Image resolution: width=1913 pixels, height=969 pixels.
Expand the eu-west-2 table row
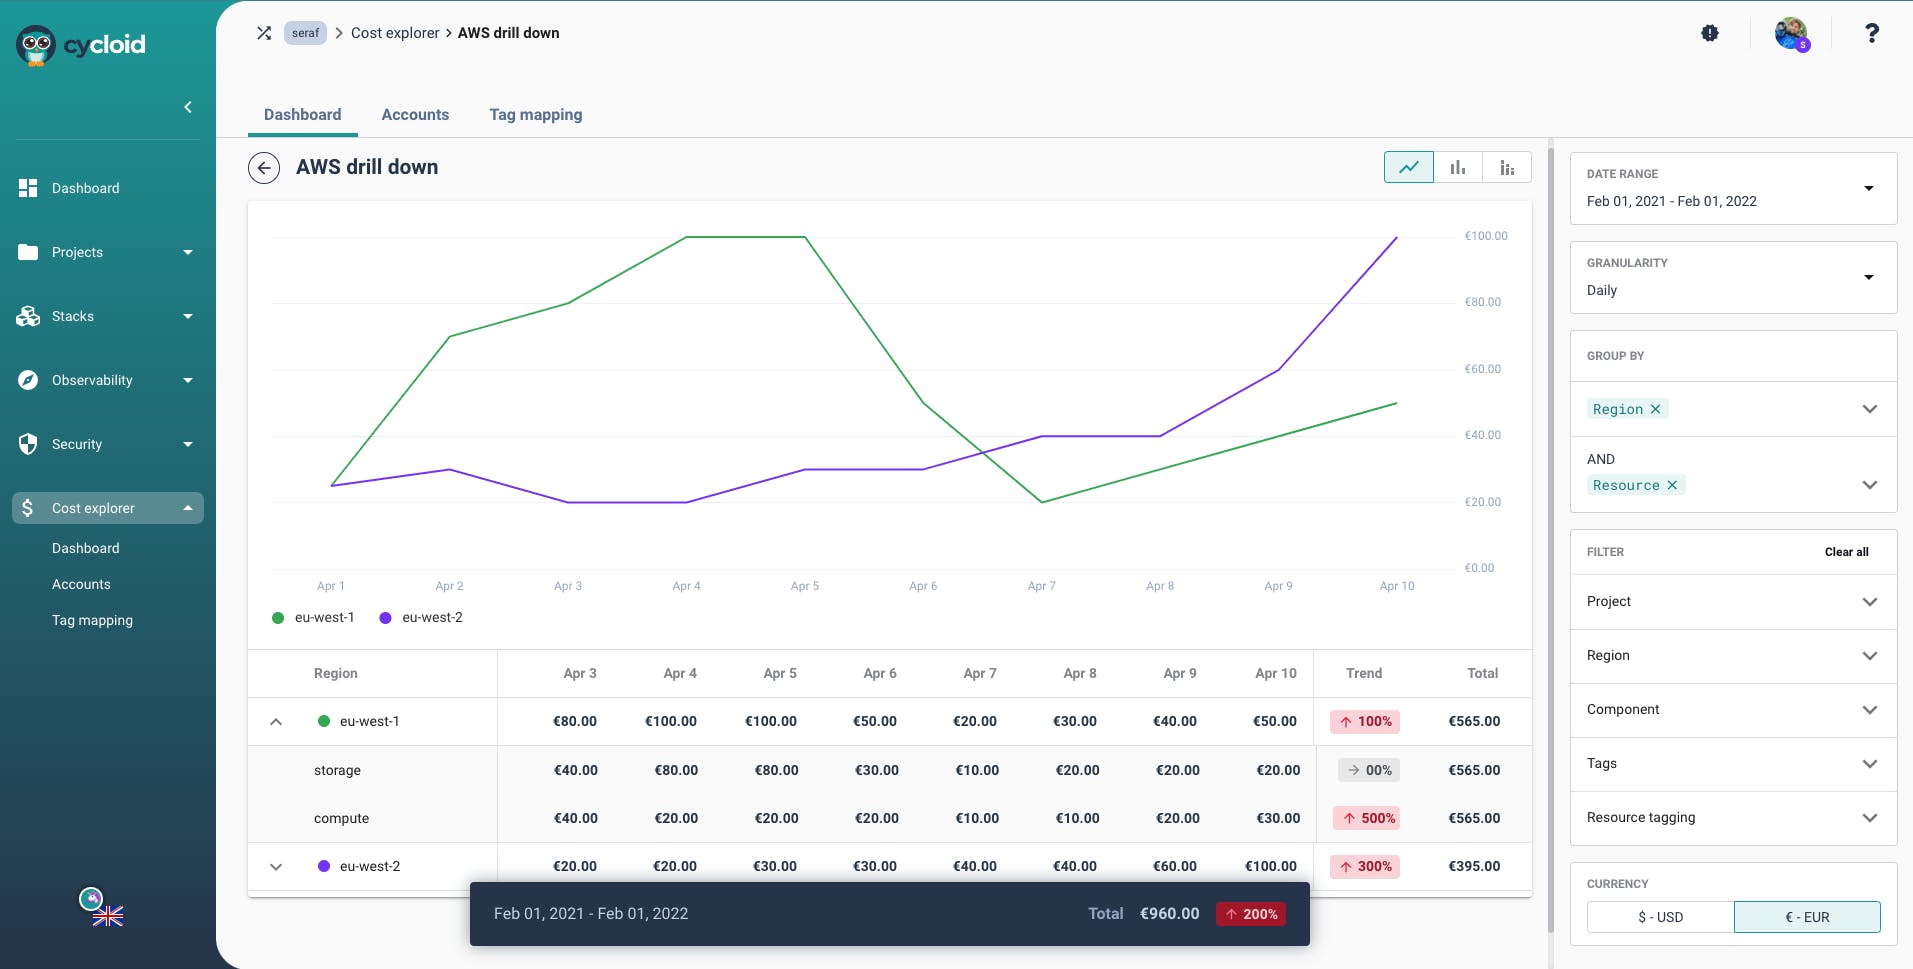276,867
